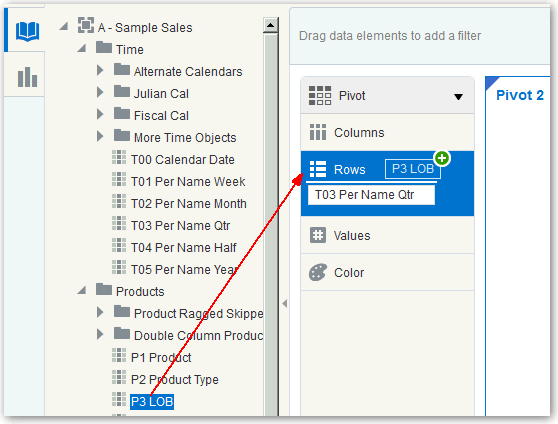Collapse the data panel with splitter arrow
This screenshot has height=424, width=558.
pyautogui.click(x=285, y=304)
